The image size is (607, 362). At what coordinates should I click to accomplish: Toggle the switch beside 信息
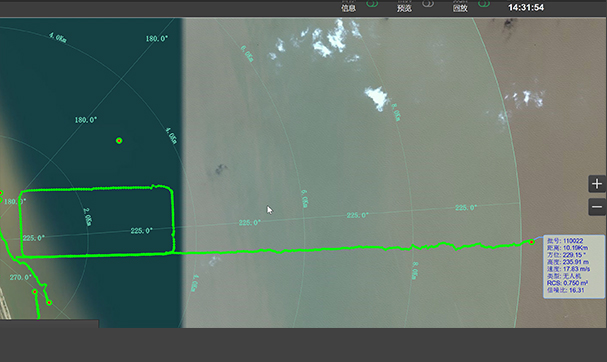click(372, 3)
